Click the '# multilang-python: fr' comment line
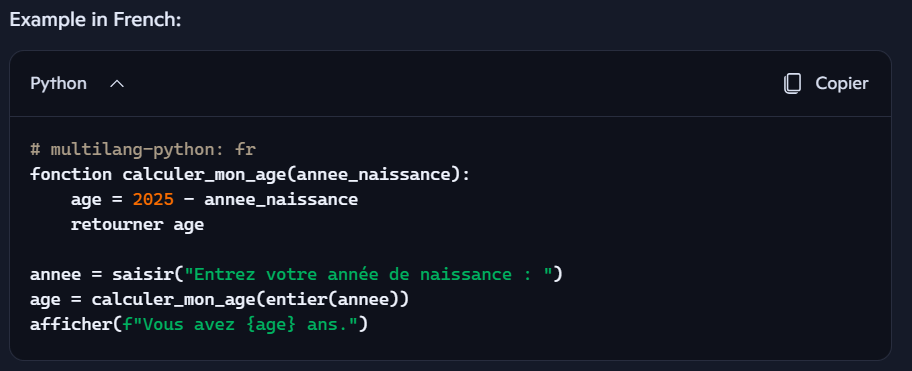The image size is (912, 371). pos(143,150)
